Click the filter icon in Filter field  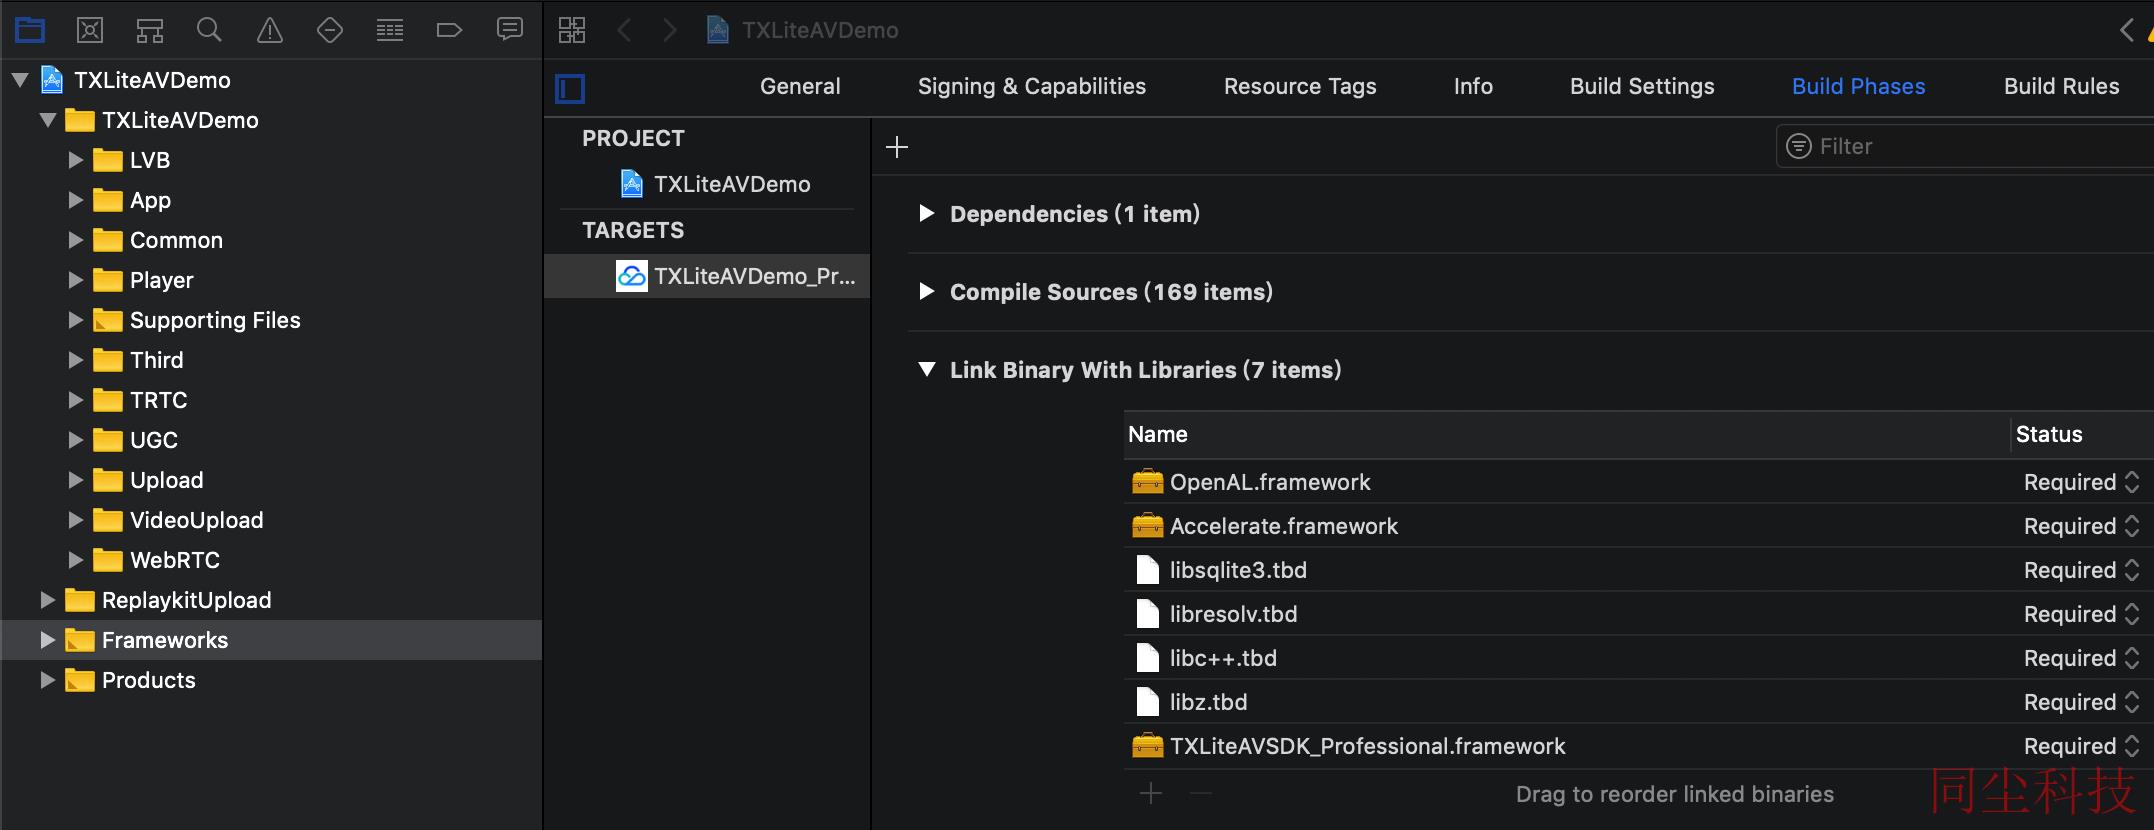(1799, 146)
